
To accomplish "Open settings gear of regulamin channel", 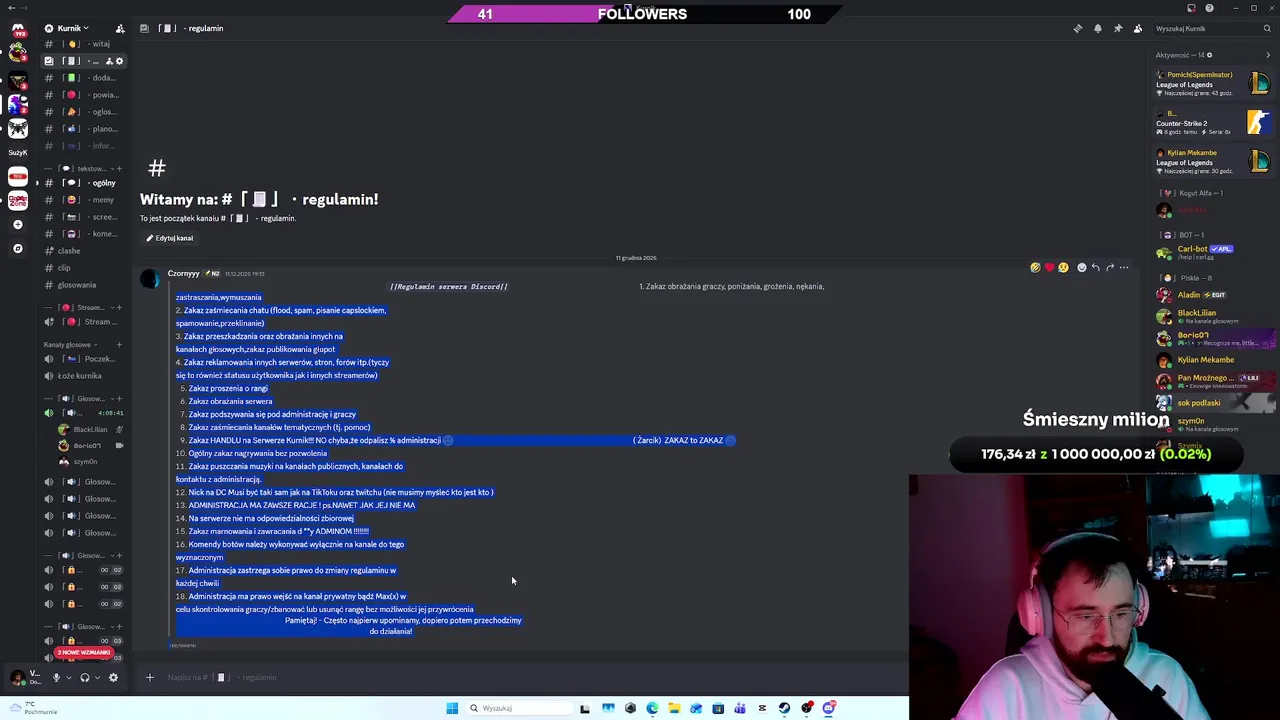I will click(119, 61).
